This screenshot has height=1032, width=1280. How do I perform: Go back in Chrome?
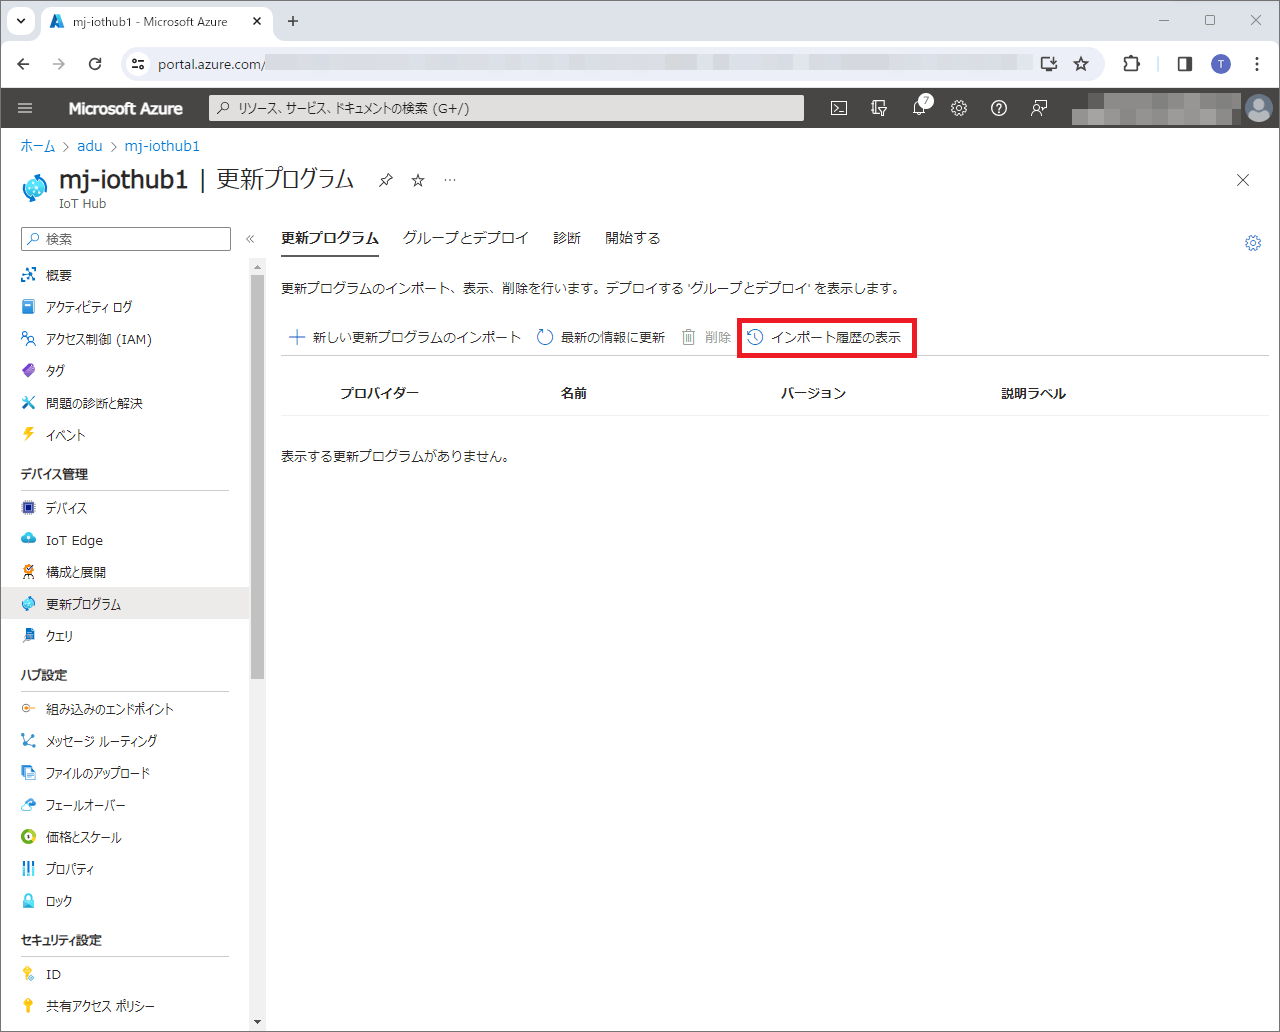coord(24,64)
